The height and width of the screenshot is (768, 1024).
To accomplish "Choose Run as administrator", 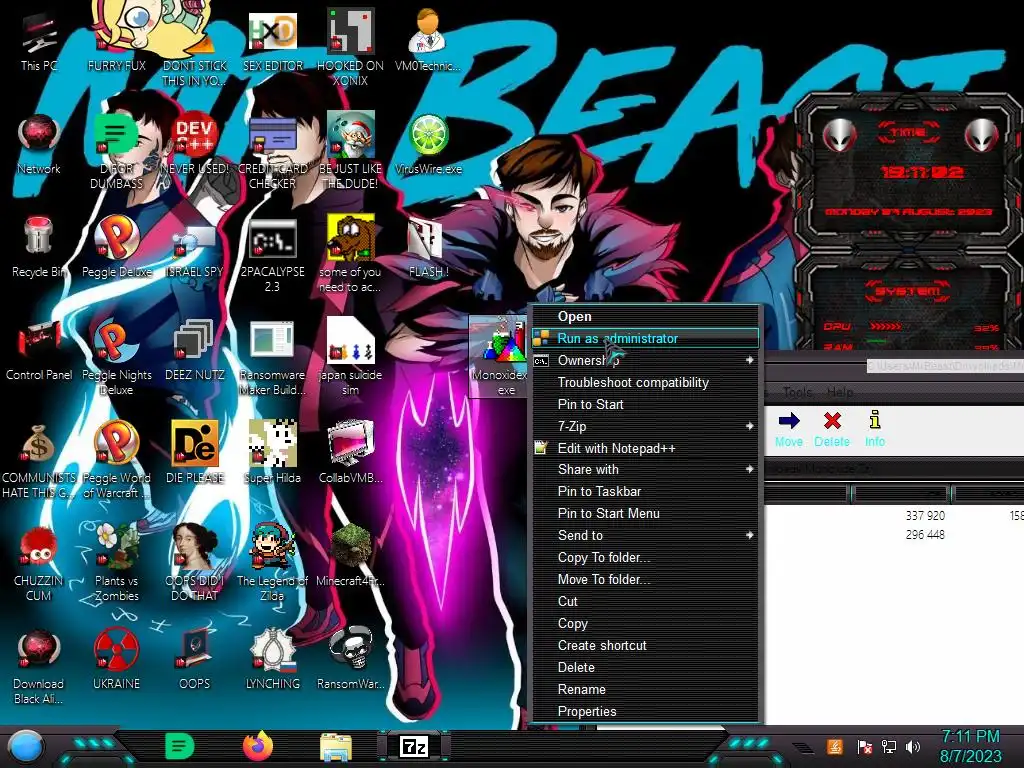I will pyautogui.click(x=645, y=338).
